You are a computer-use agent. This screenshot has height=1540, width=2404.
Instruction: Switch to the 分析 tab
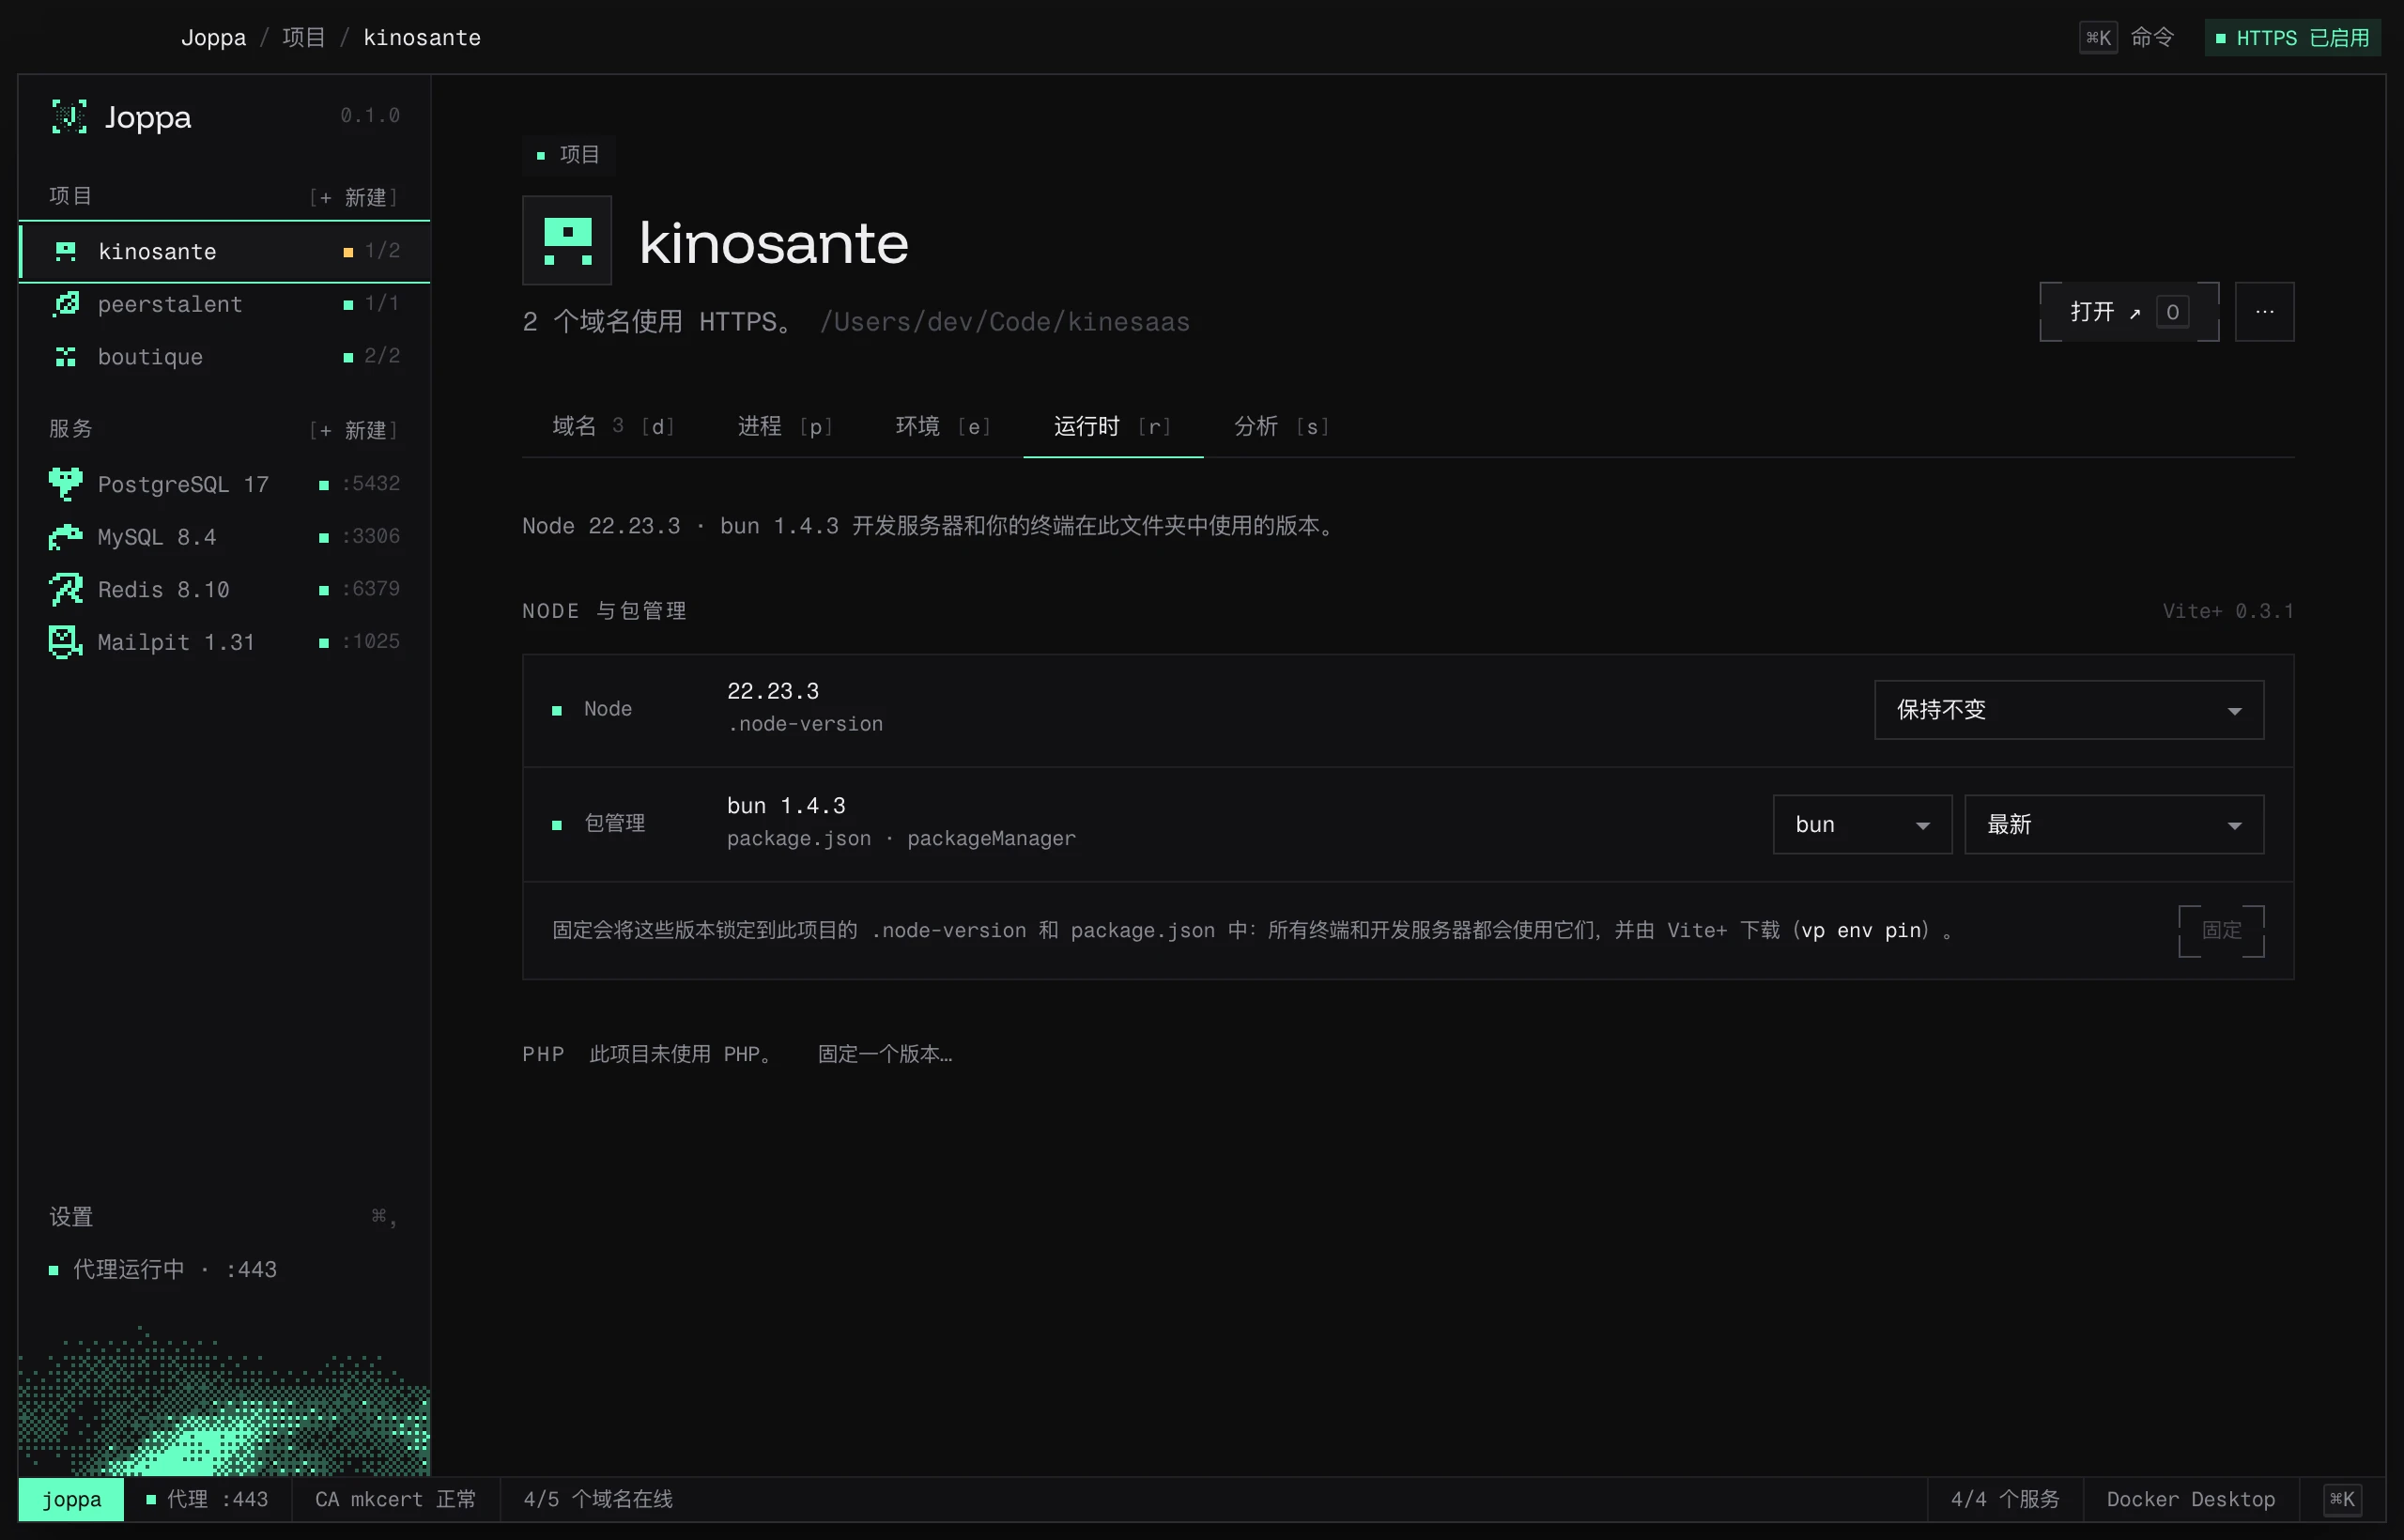click(1281, 427)
